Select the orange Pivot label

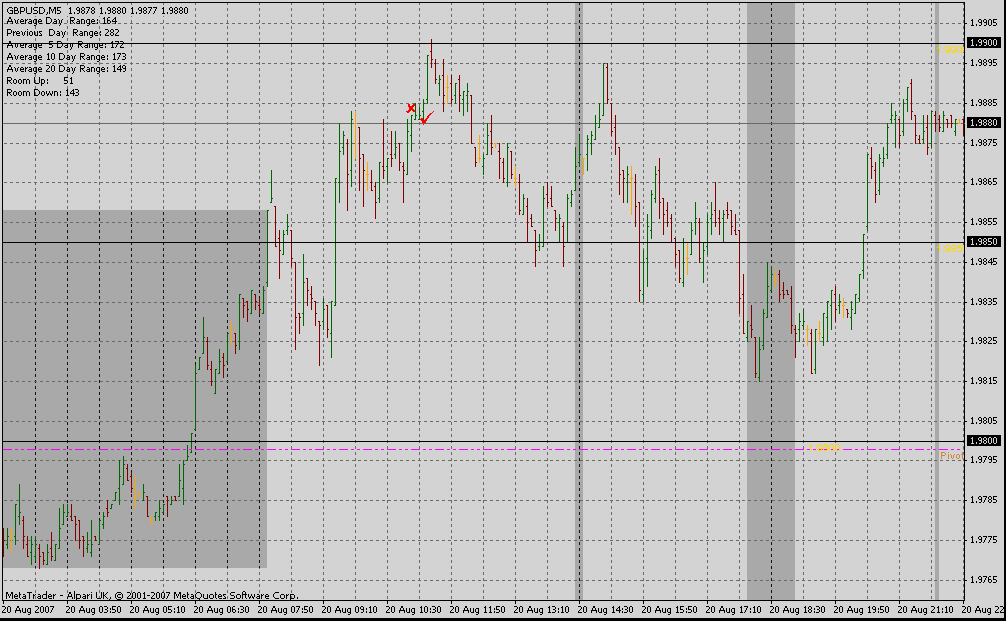point(951,456)
